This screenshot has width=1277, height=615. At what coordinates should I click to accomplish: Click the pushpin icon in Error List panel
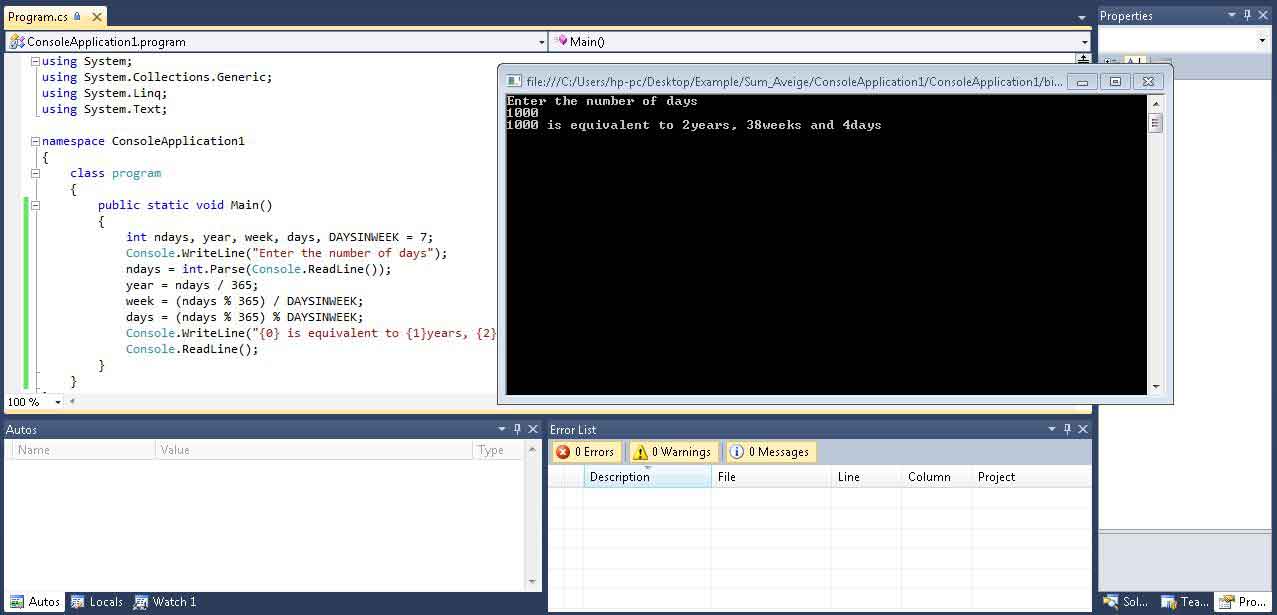pyautogui.click(x=1066, y=429)
